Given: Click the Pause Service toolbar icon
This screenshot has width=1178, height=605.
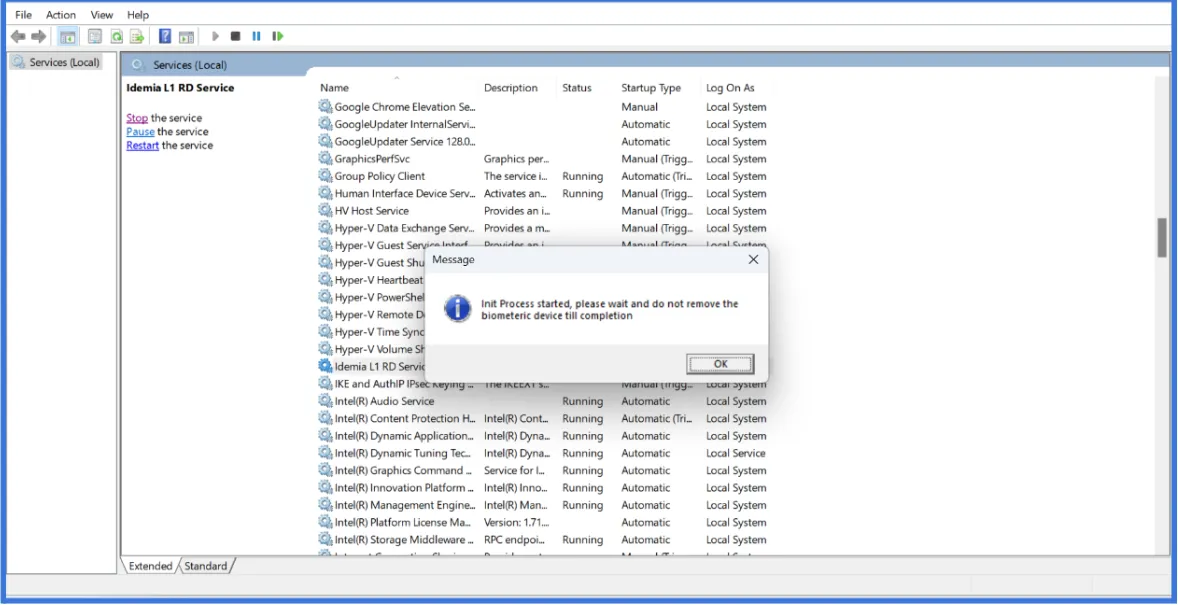Looking at the screenshot, I should (x=256, y=36).
